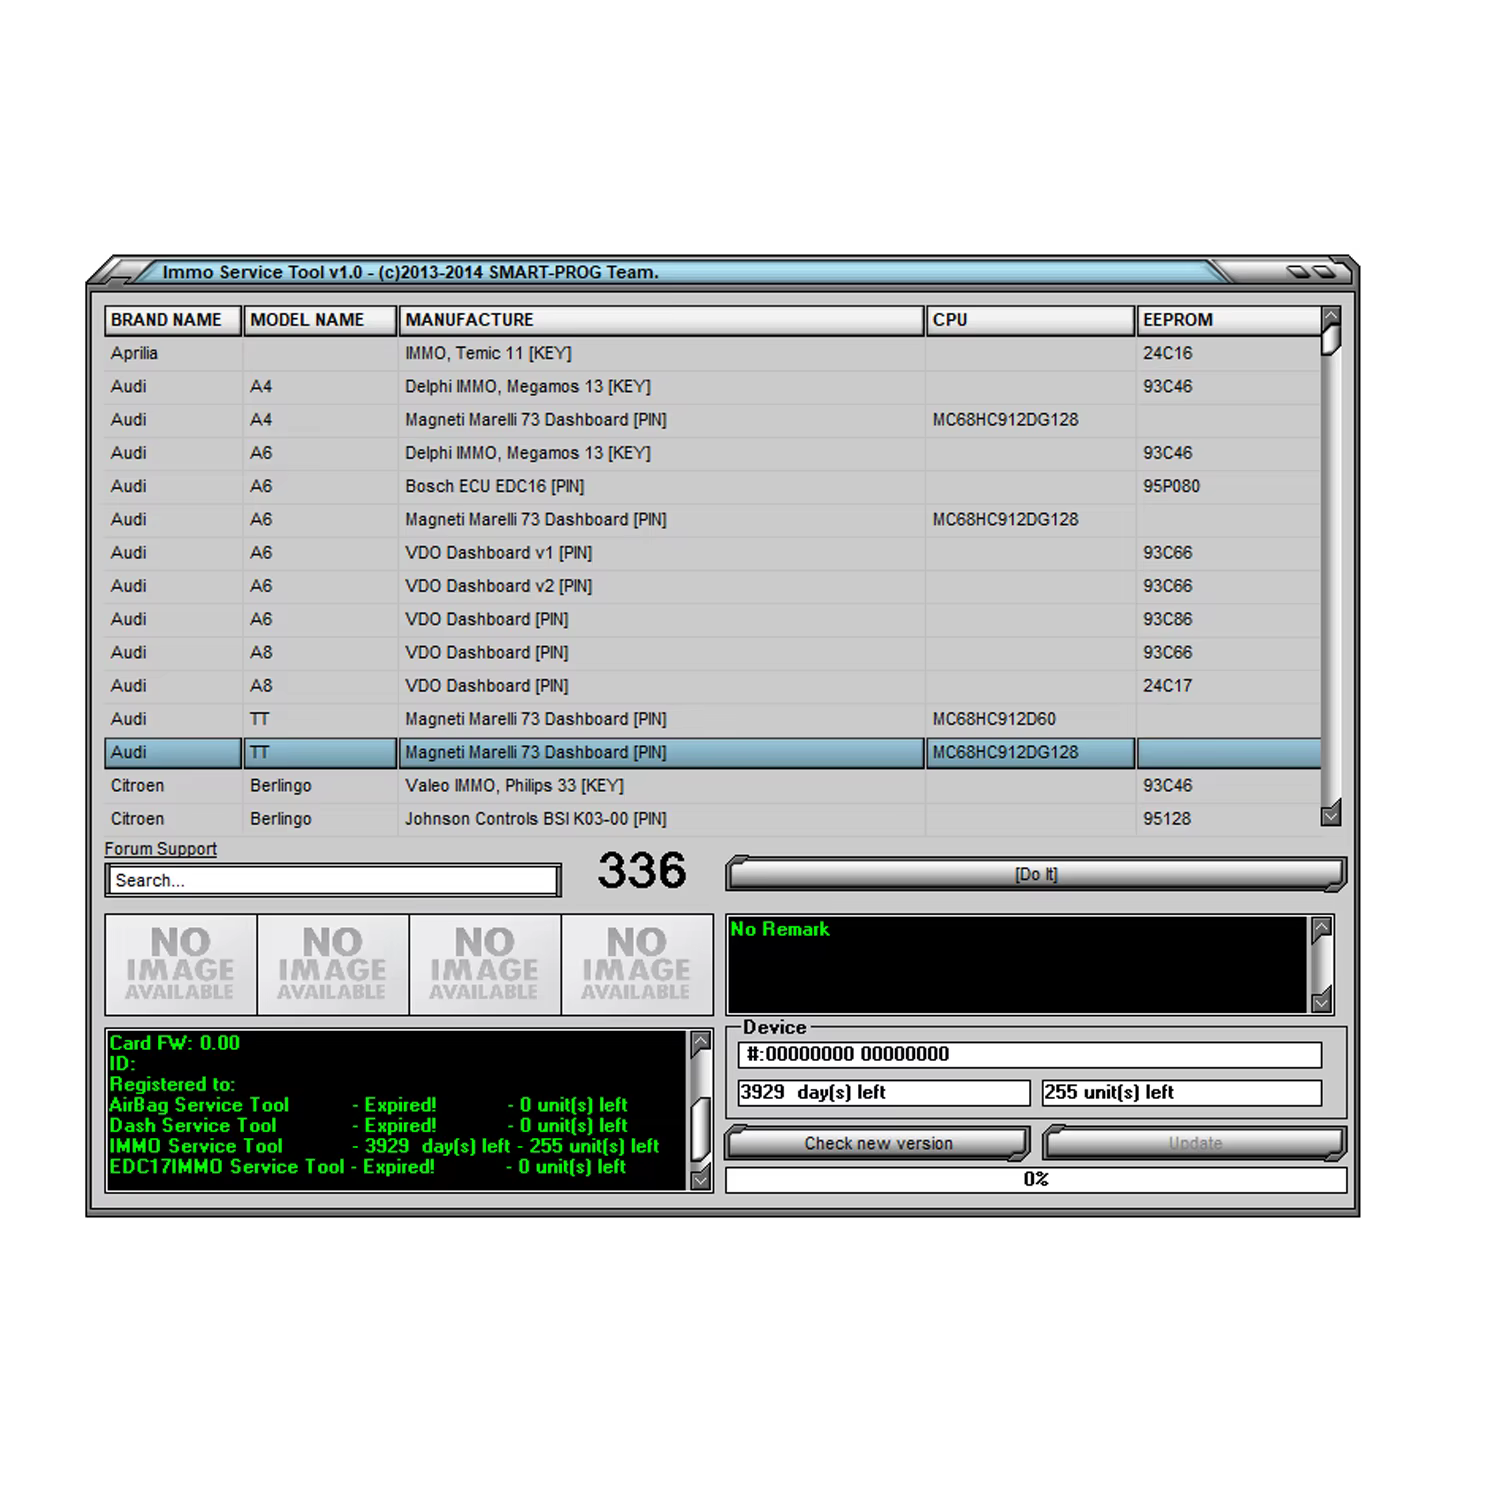Click the Immo Service Tool title bar
1500x1500 pixels.
(x=680, y=272)
